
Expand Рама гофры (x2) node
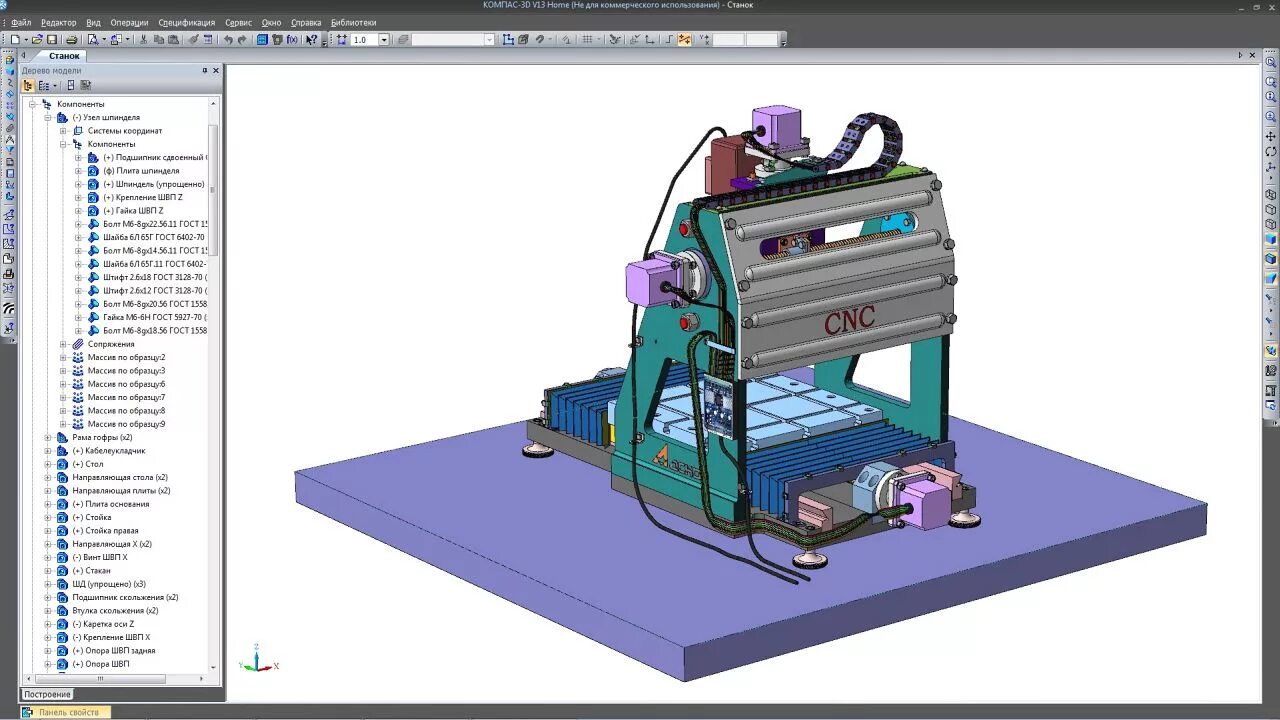coord(47,437)
